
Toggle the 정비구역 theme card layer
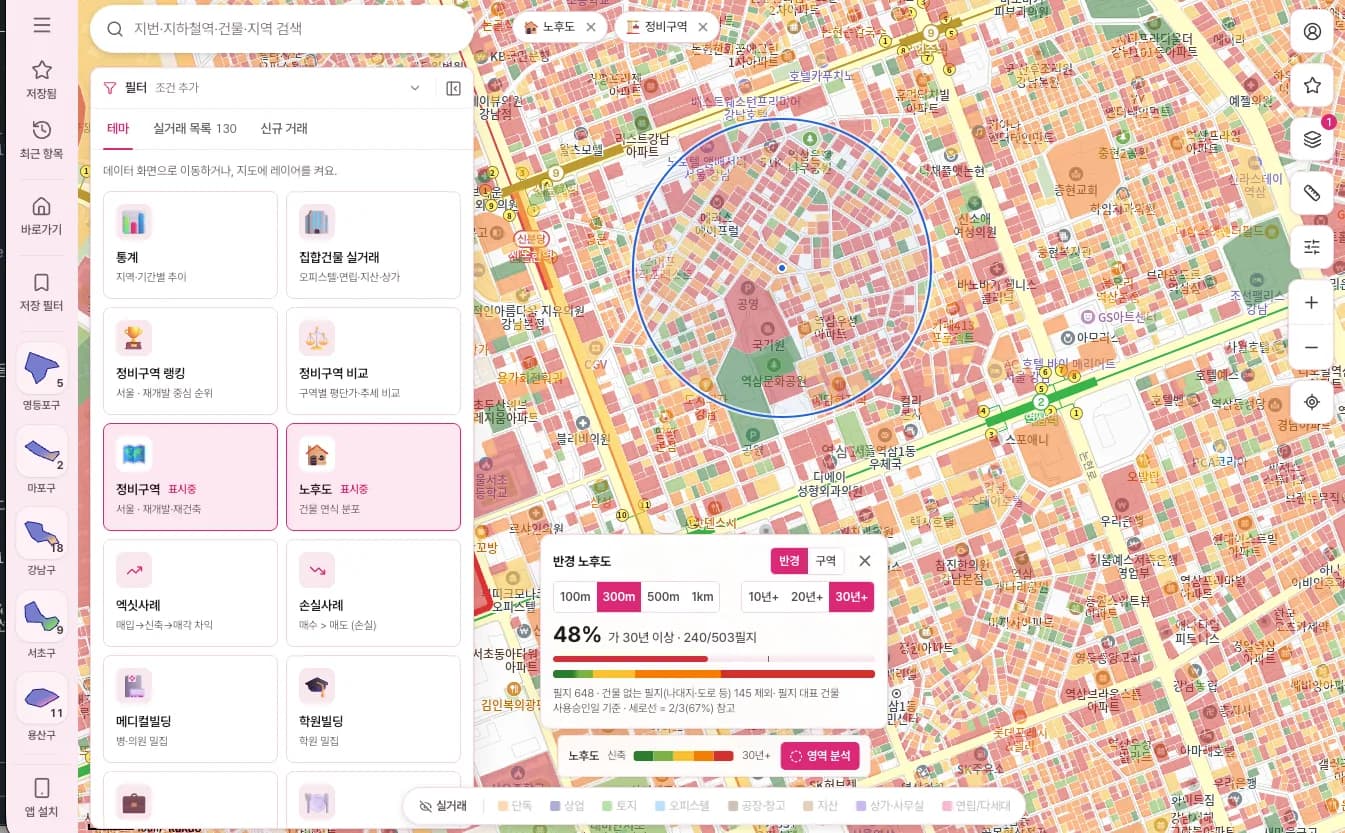click(190, 477)
